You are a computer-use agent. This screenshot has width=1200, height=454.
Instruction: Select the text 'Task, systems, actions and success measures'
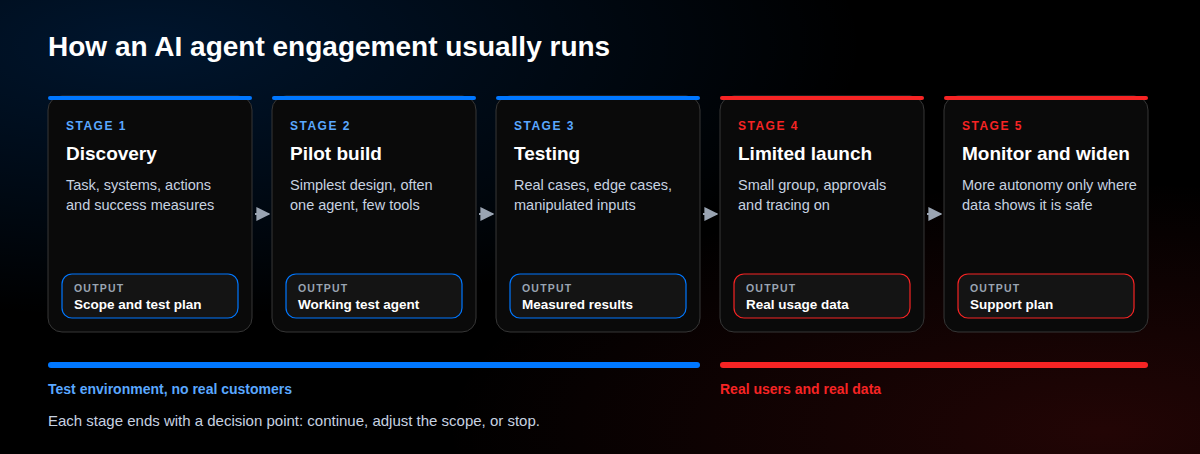pyautogui.click(x=140, y=195)
